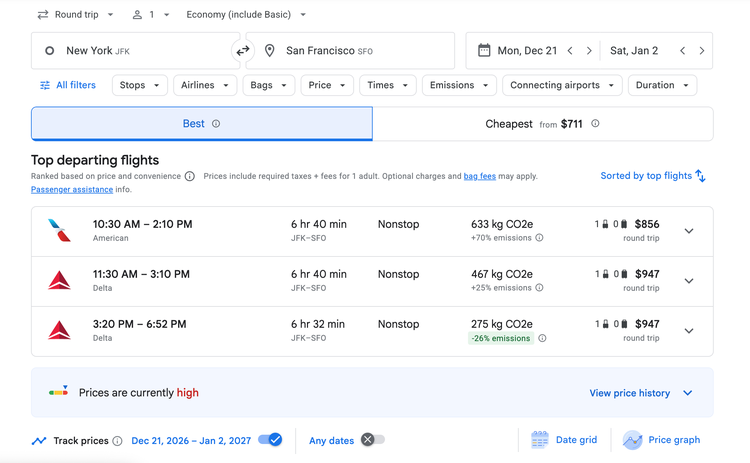Click Delta logo on 11:30 AM flight
The height and width of the screenshot is (463, 750).
tap(59, 280)
